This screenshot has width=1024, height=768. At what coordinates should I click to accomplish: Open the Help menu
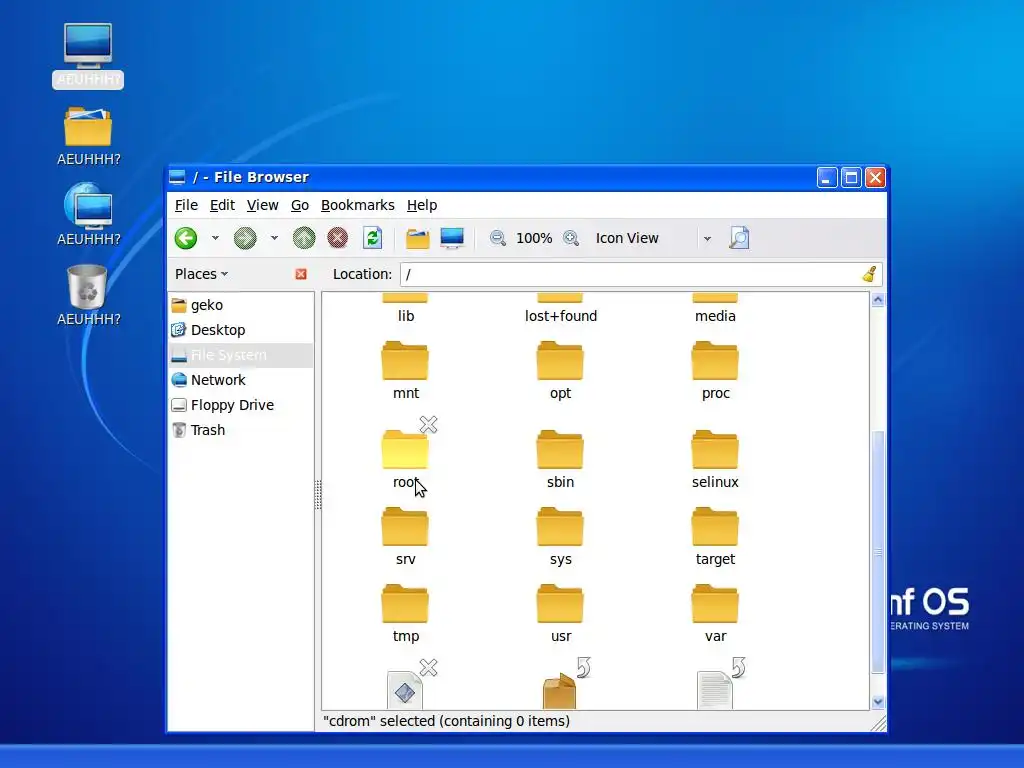click(422, 205)
